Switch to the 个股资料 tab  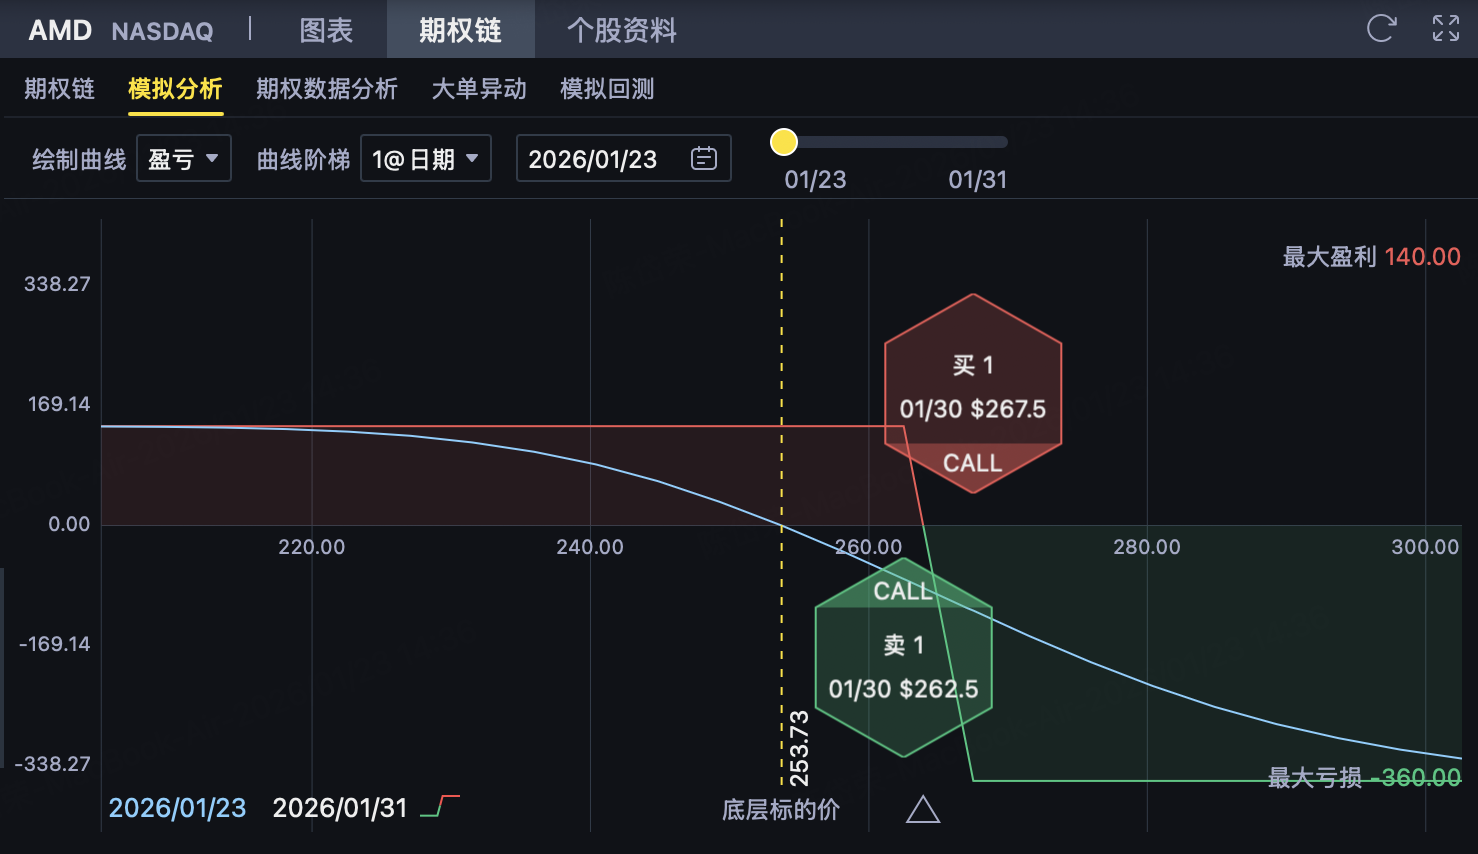tap(621, 30)
